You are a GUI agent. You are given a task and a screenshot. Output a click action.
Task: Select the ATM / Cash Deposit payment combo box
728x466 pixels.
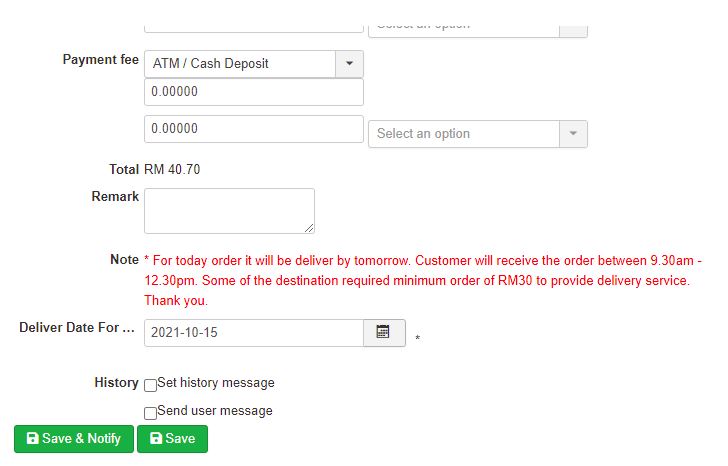240,63
